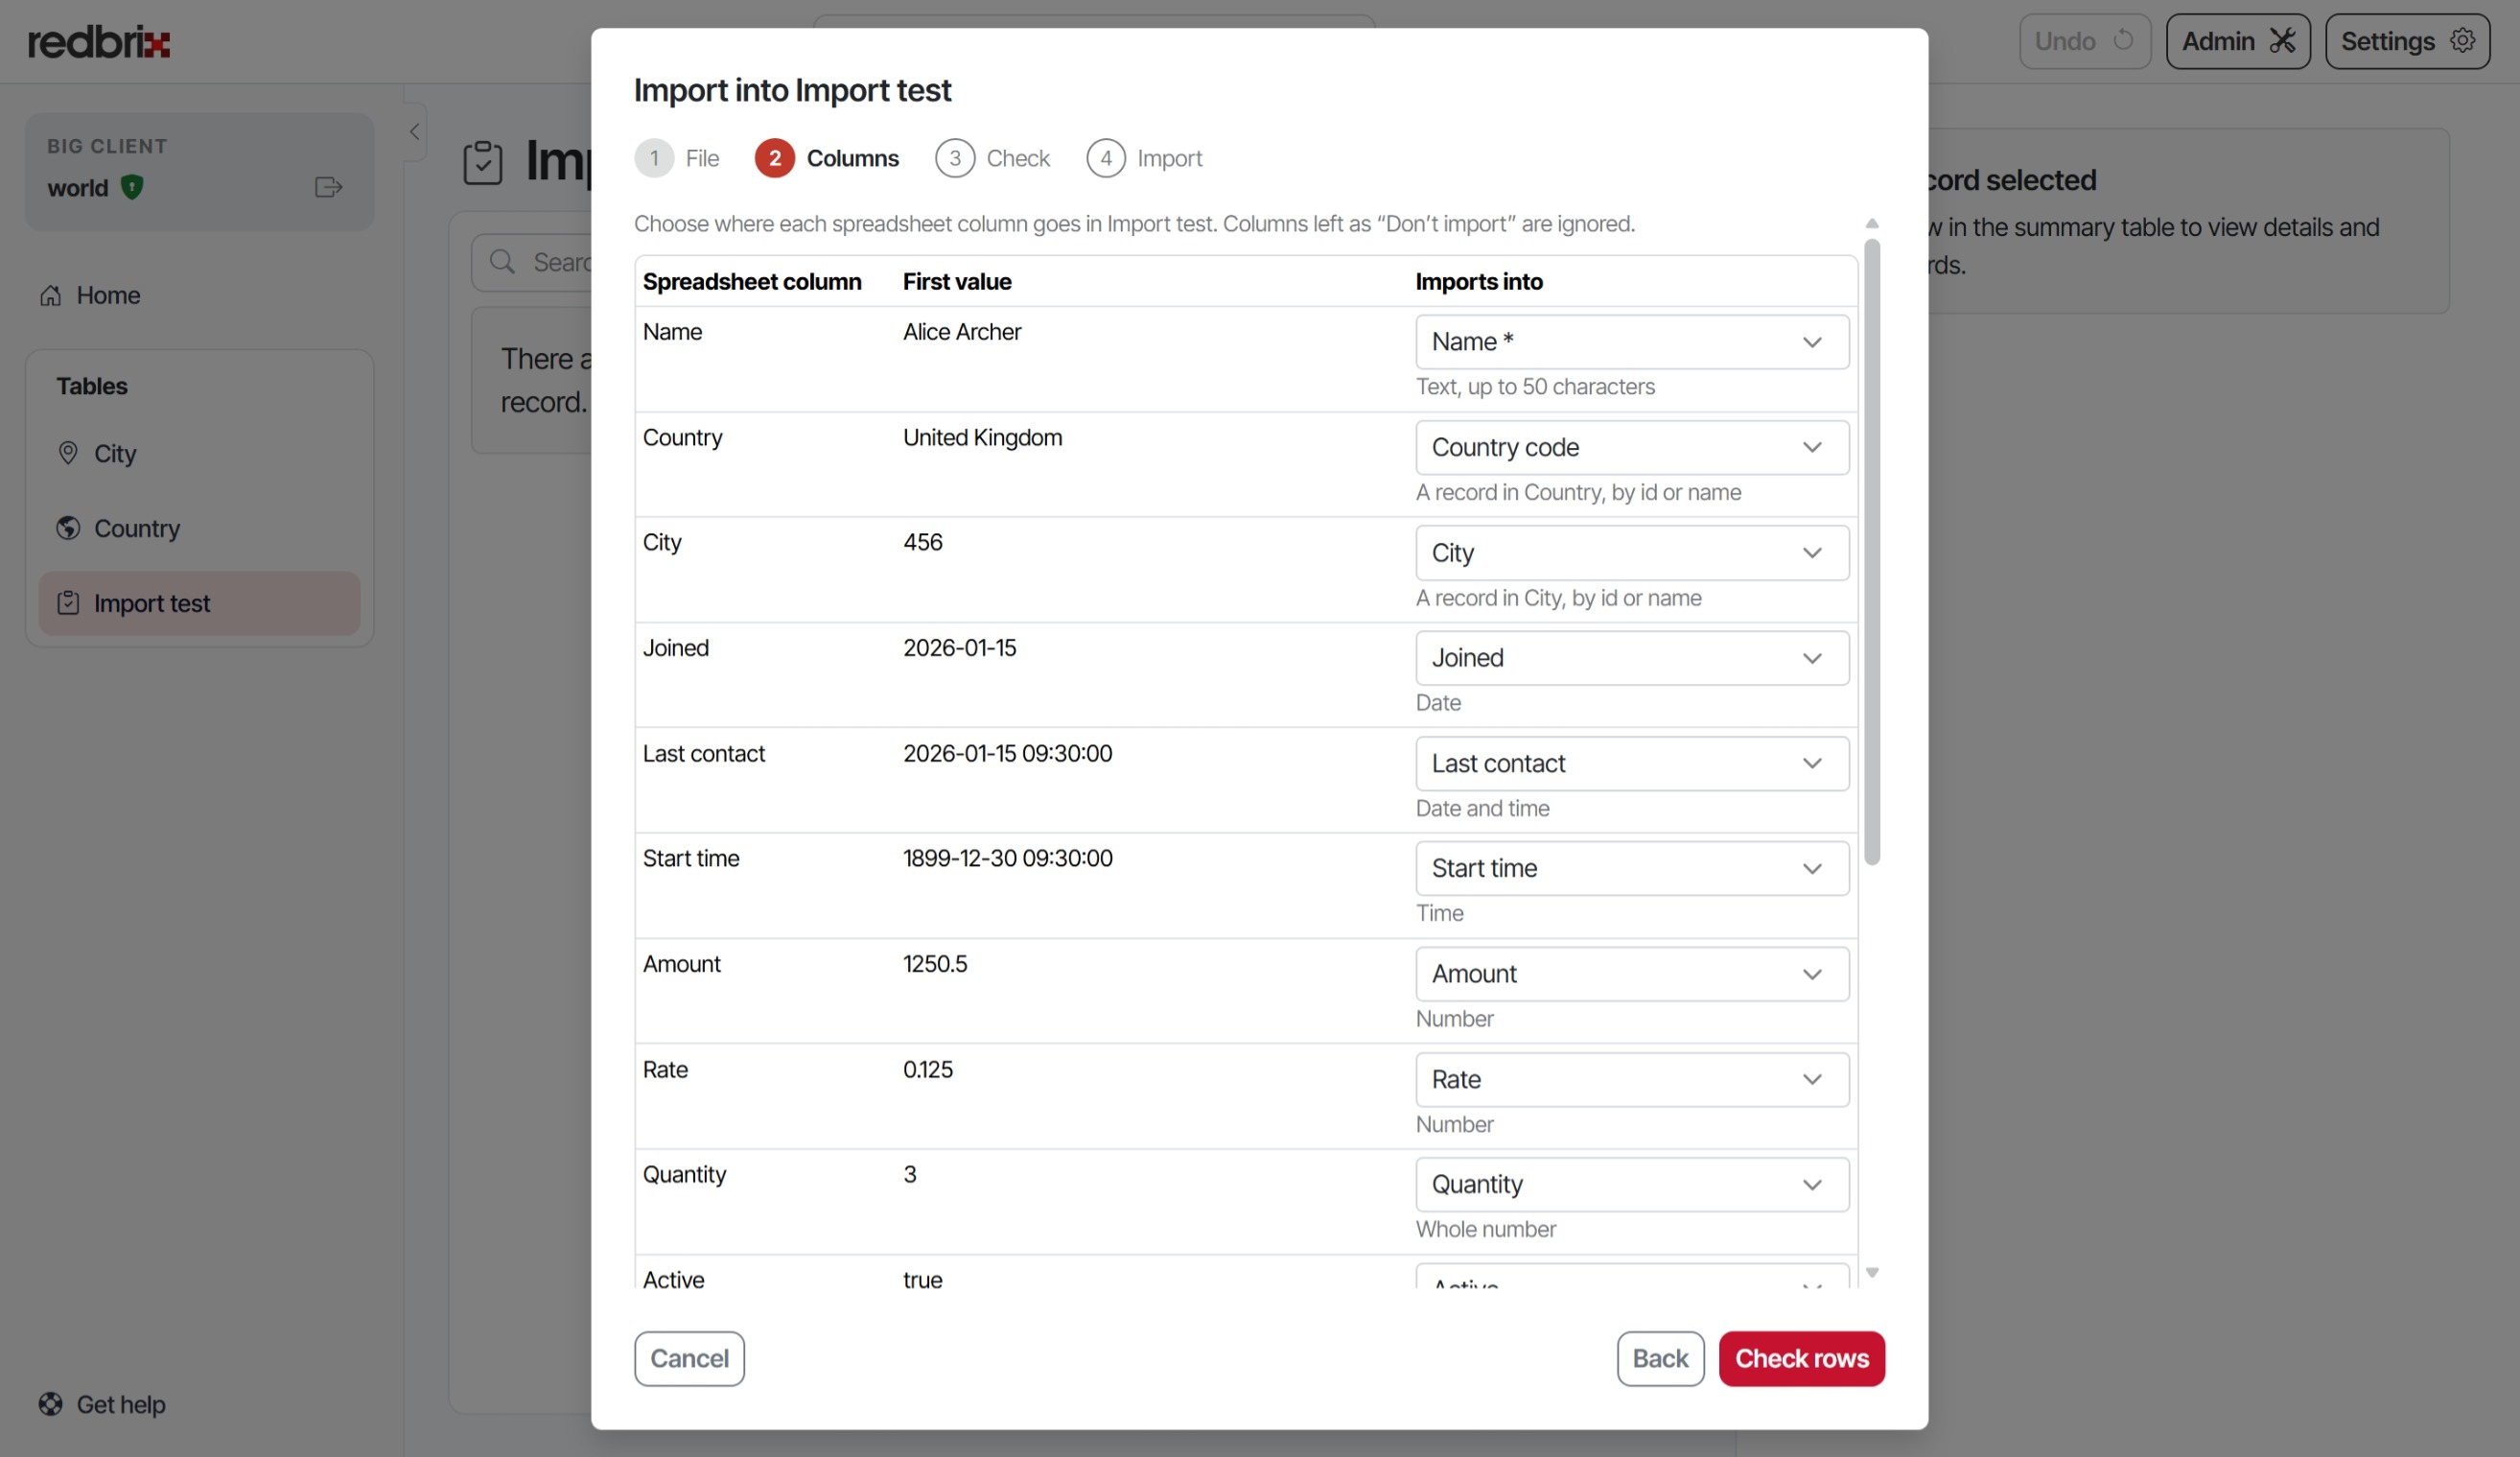Click the scrollbar down arrow
The width and height of the screenshot is (2520, 1457).
tap(1872, 1272)
